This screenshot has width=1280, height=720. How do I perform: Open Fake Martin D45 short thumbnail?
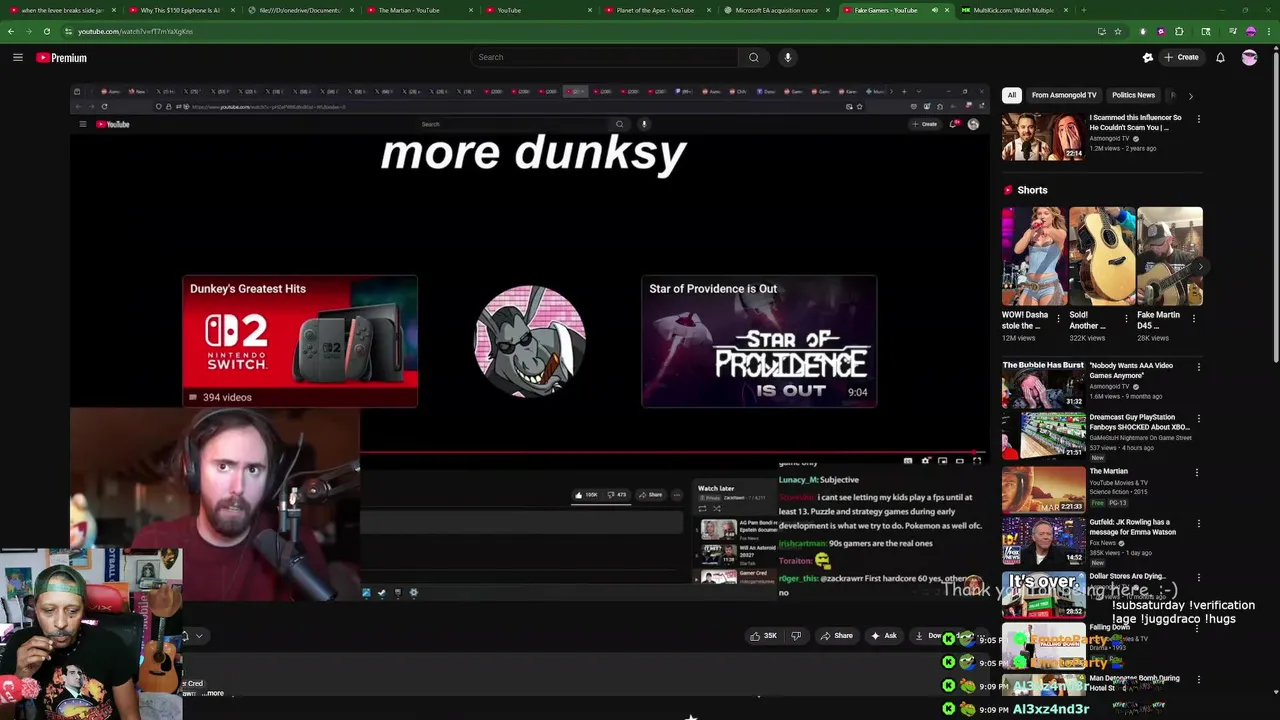point(1170,256)
